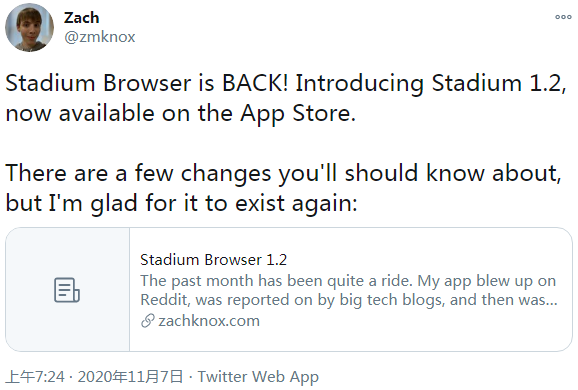Click 'My app blew up on' card text
Screen dimensions: 578x390
(487, 281)
